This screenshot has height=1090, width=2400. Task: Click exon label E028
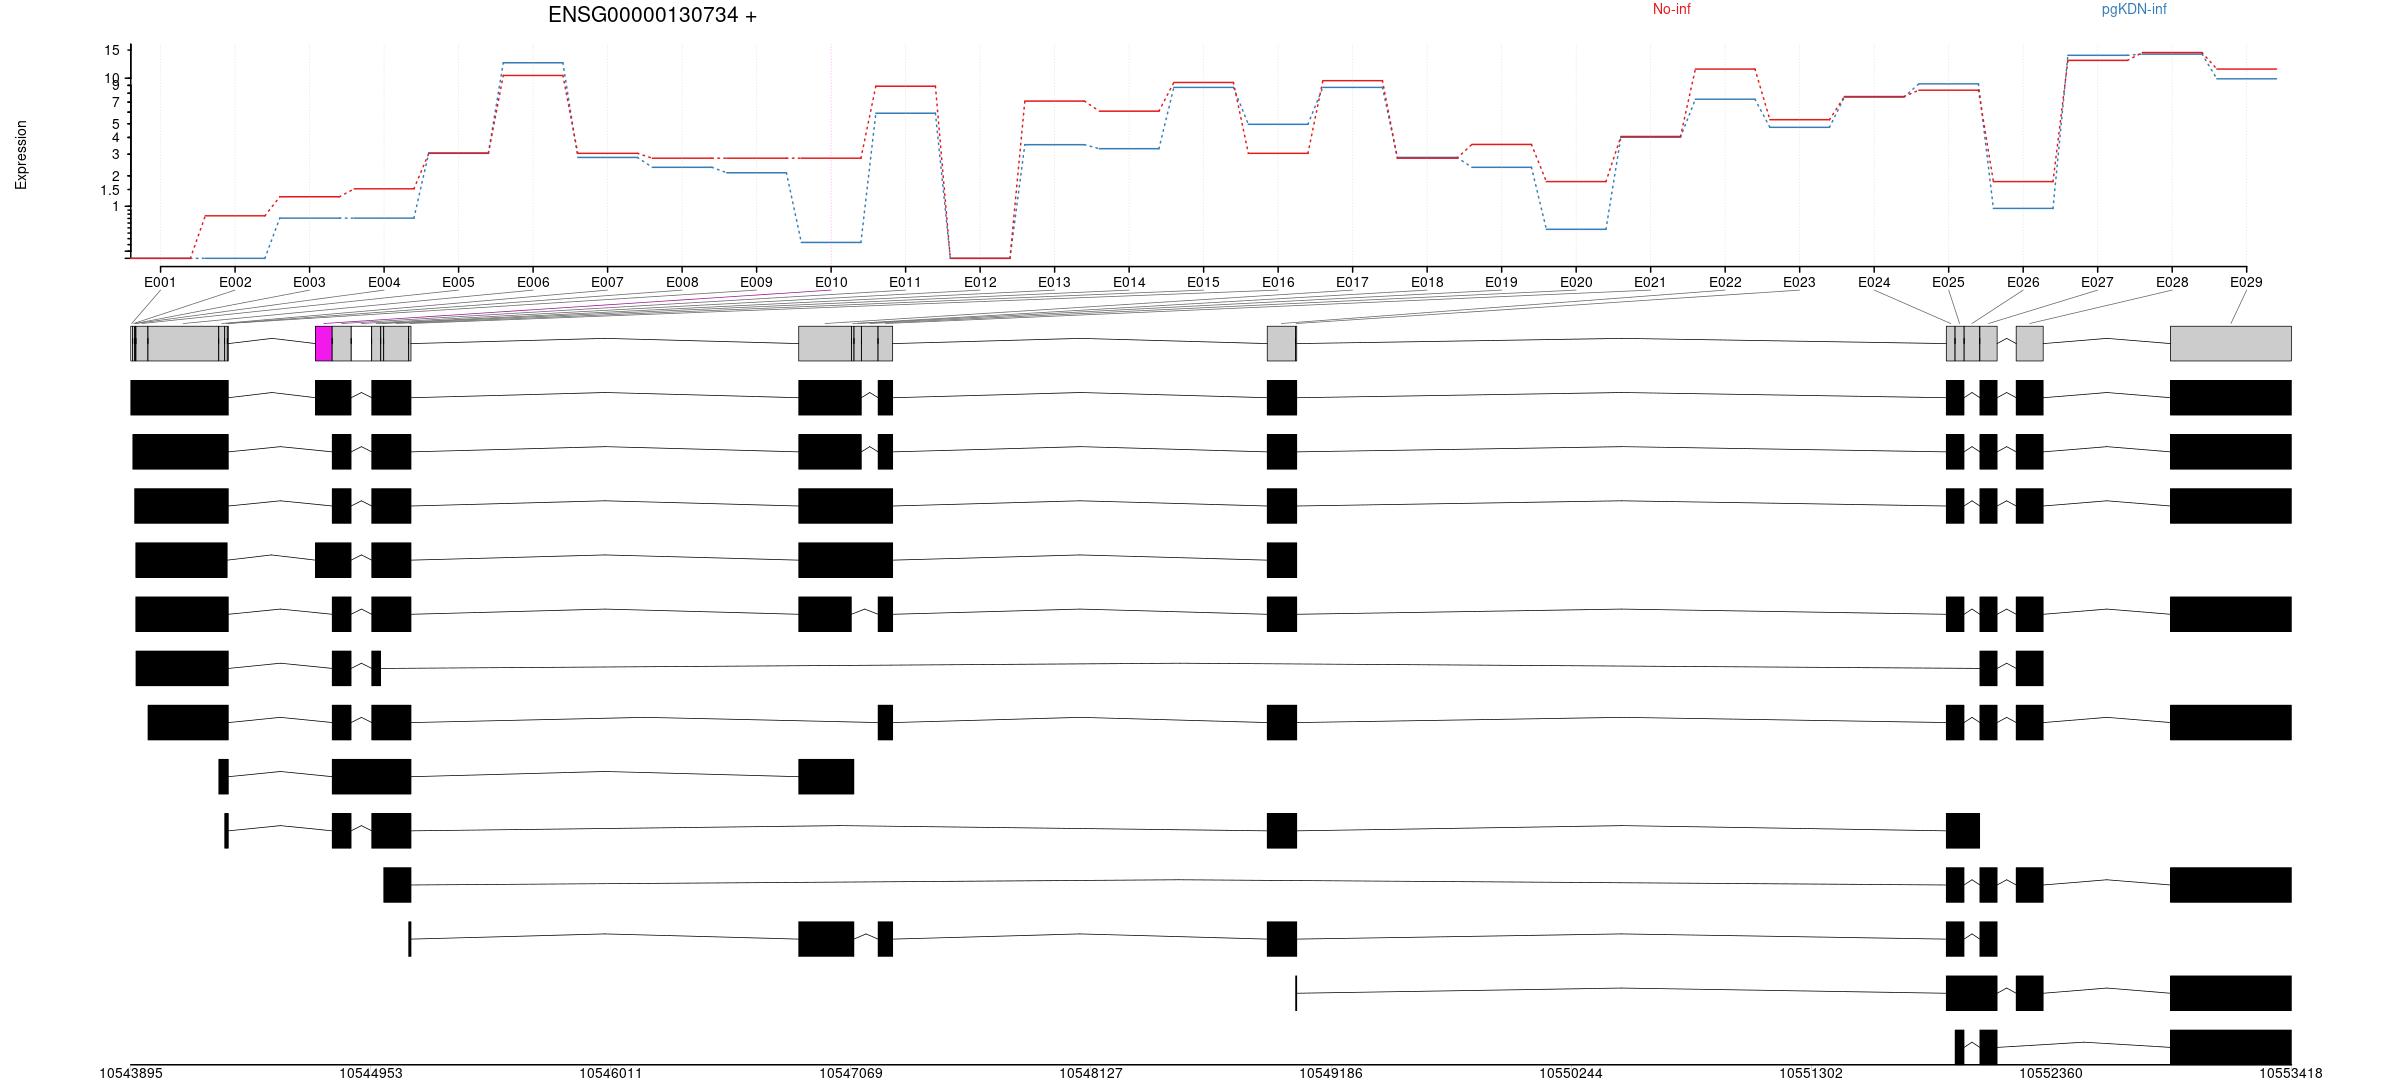[x=2172, y=282]
